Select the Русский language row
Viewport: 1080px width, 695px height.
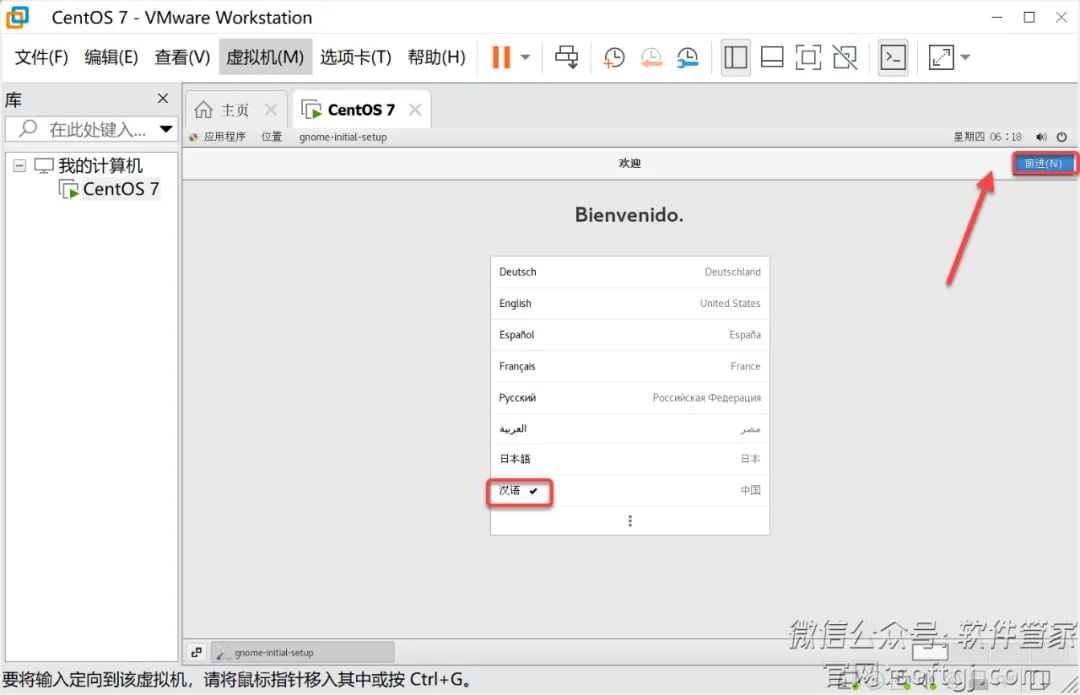point(630,397)
